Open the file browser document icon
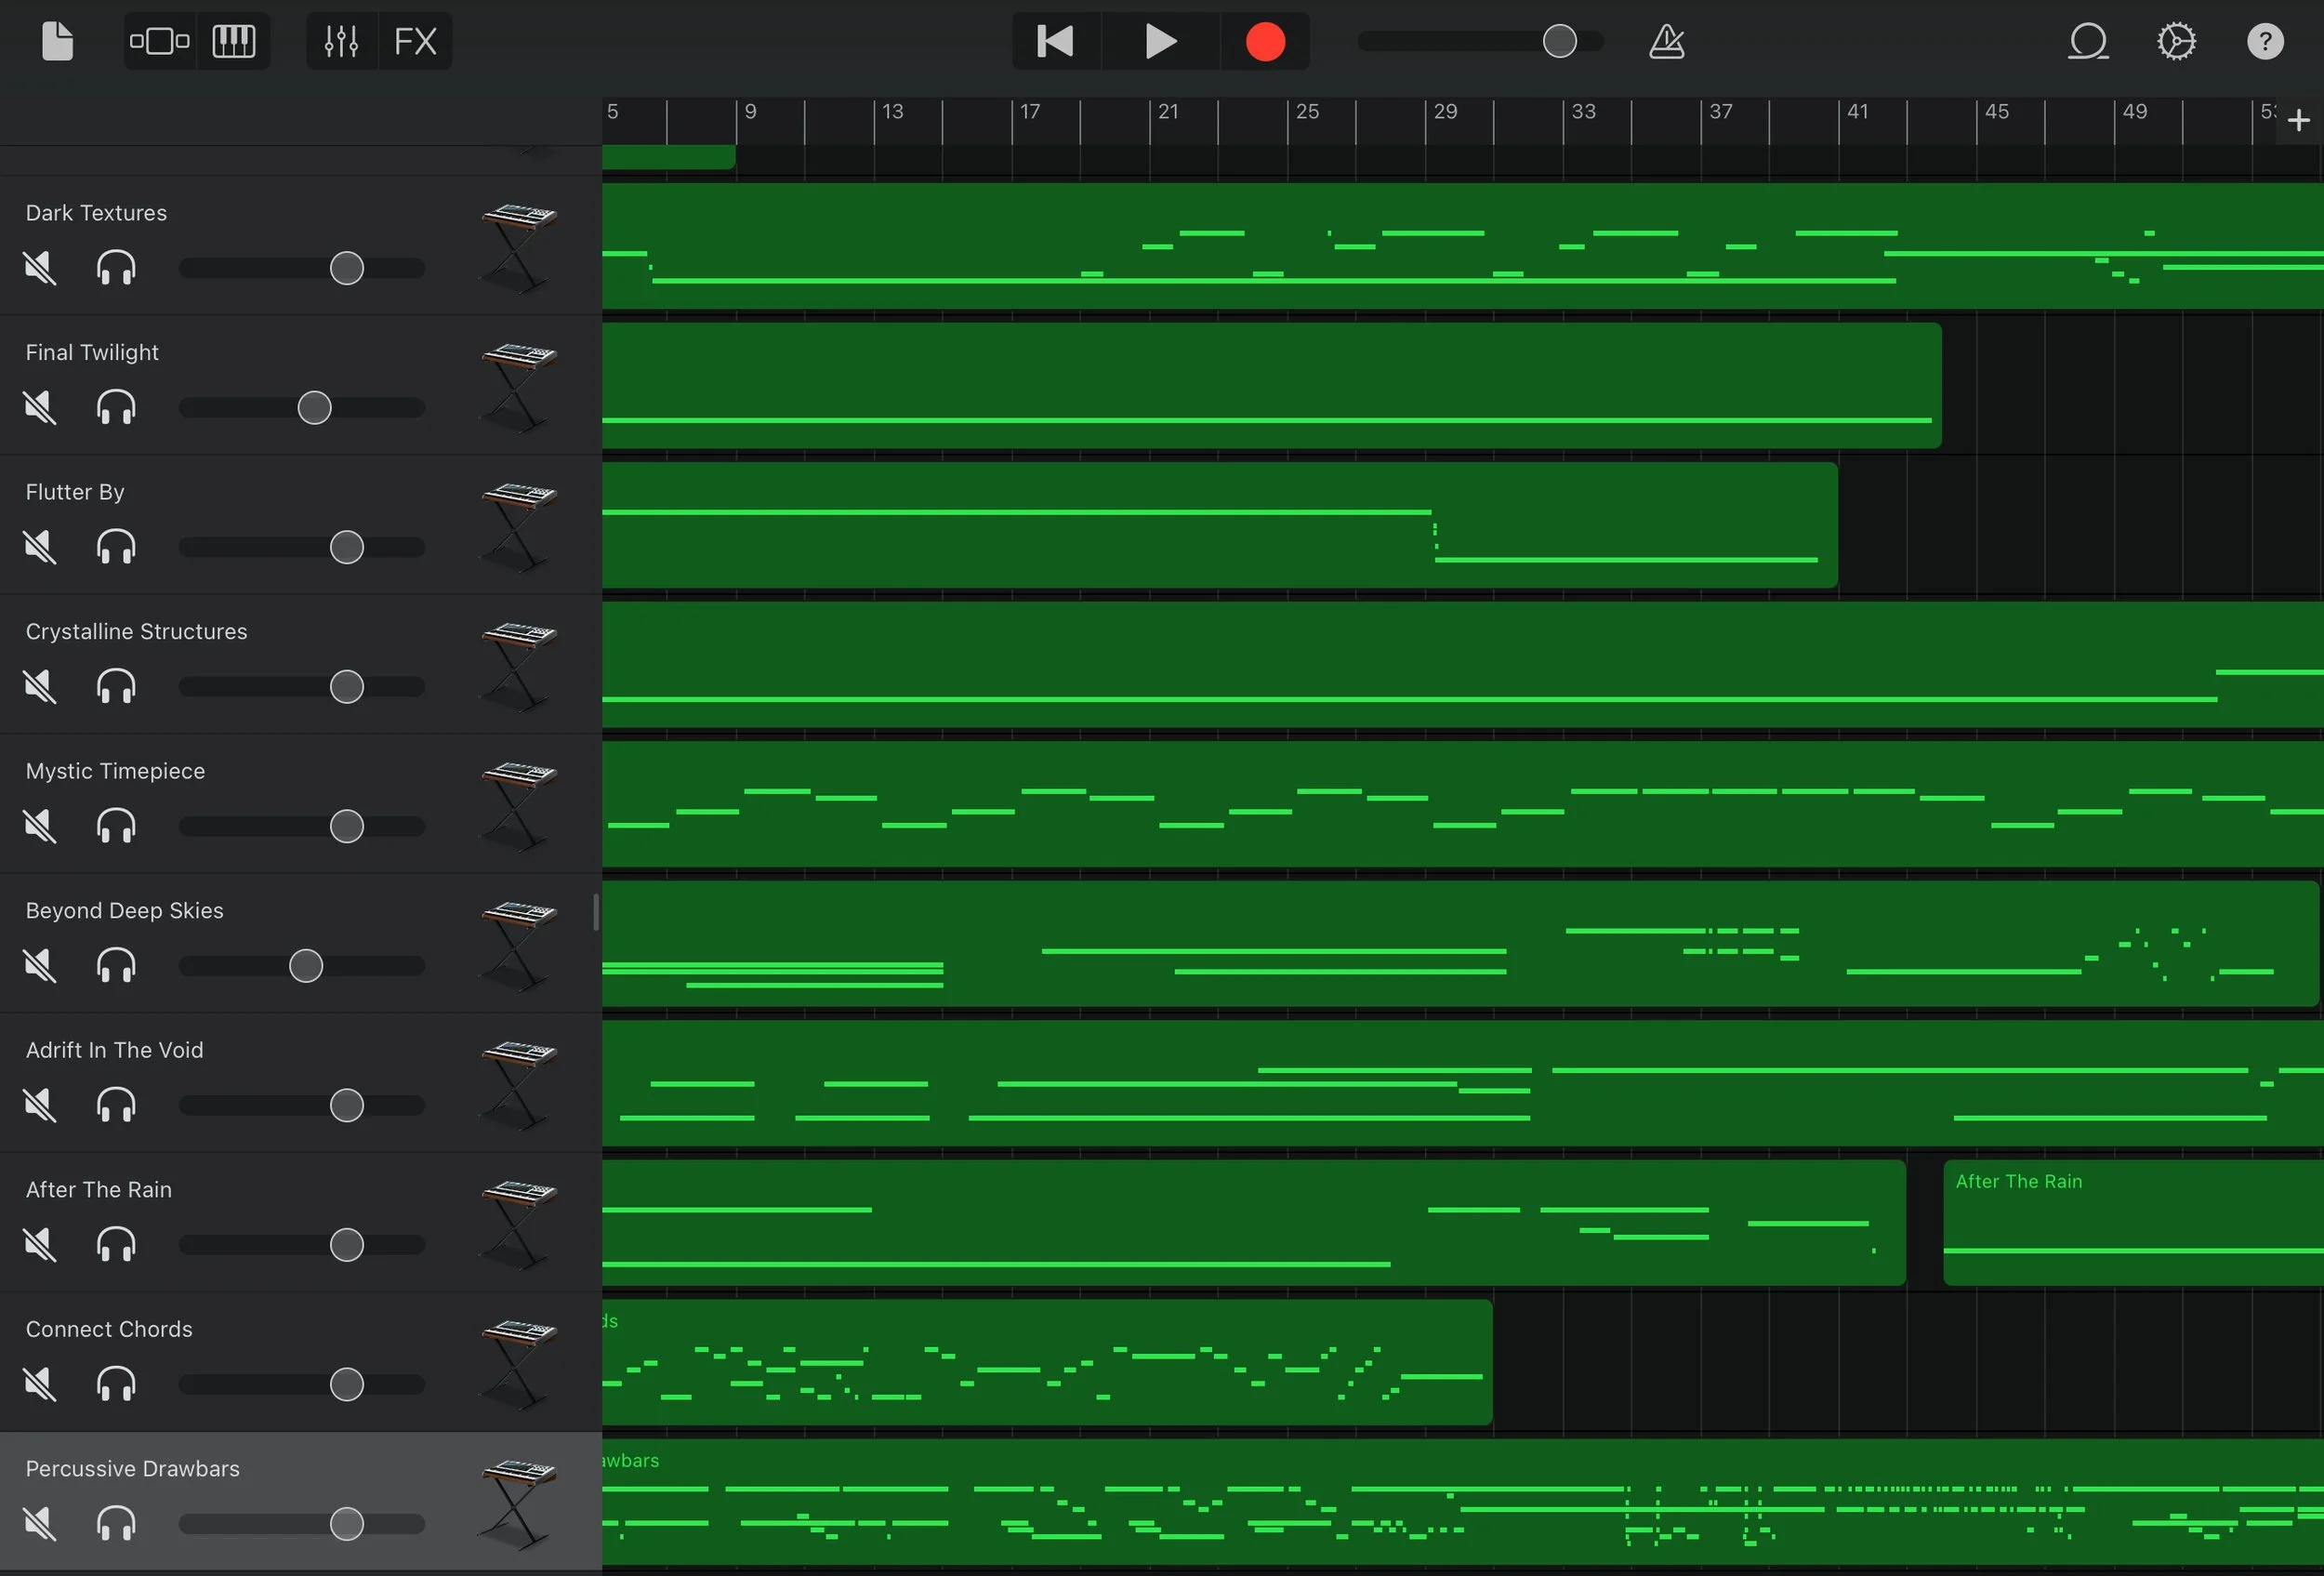Screen dimensions: 2324x1576 coord(57,41)
